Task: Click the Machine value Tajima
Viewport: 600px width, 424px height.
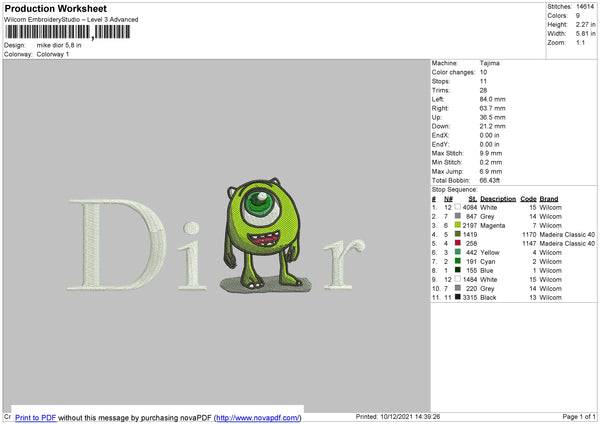Action: coord(489,63)
